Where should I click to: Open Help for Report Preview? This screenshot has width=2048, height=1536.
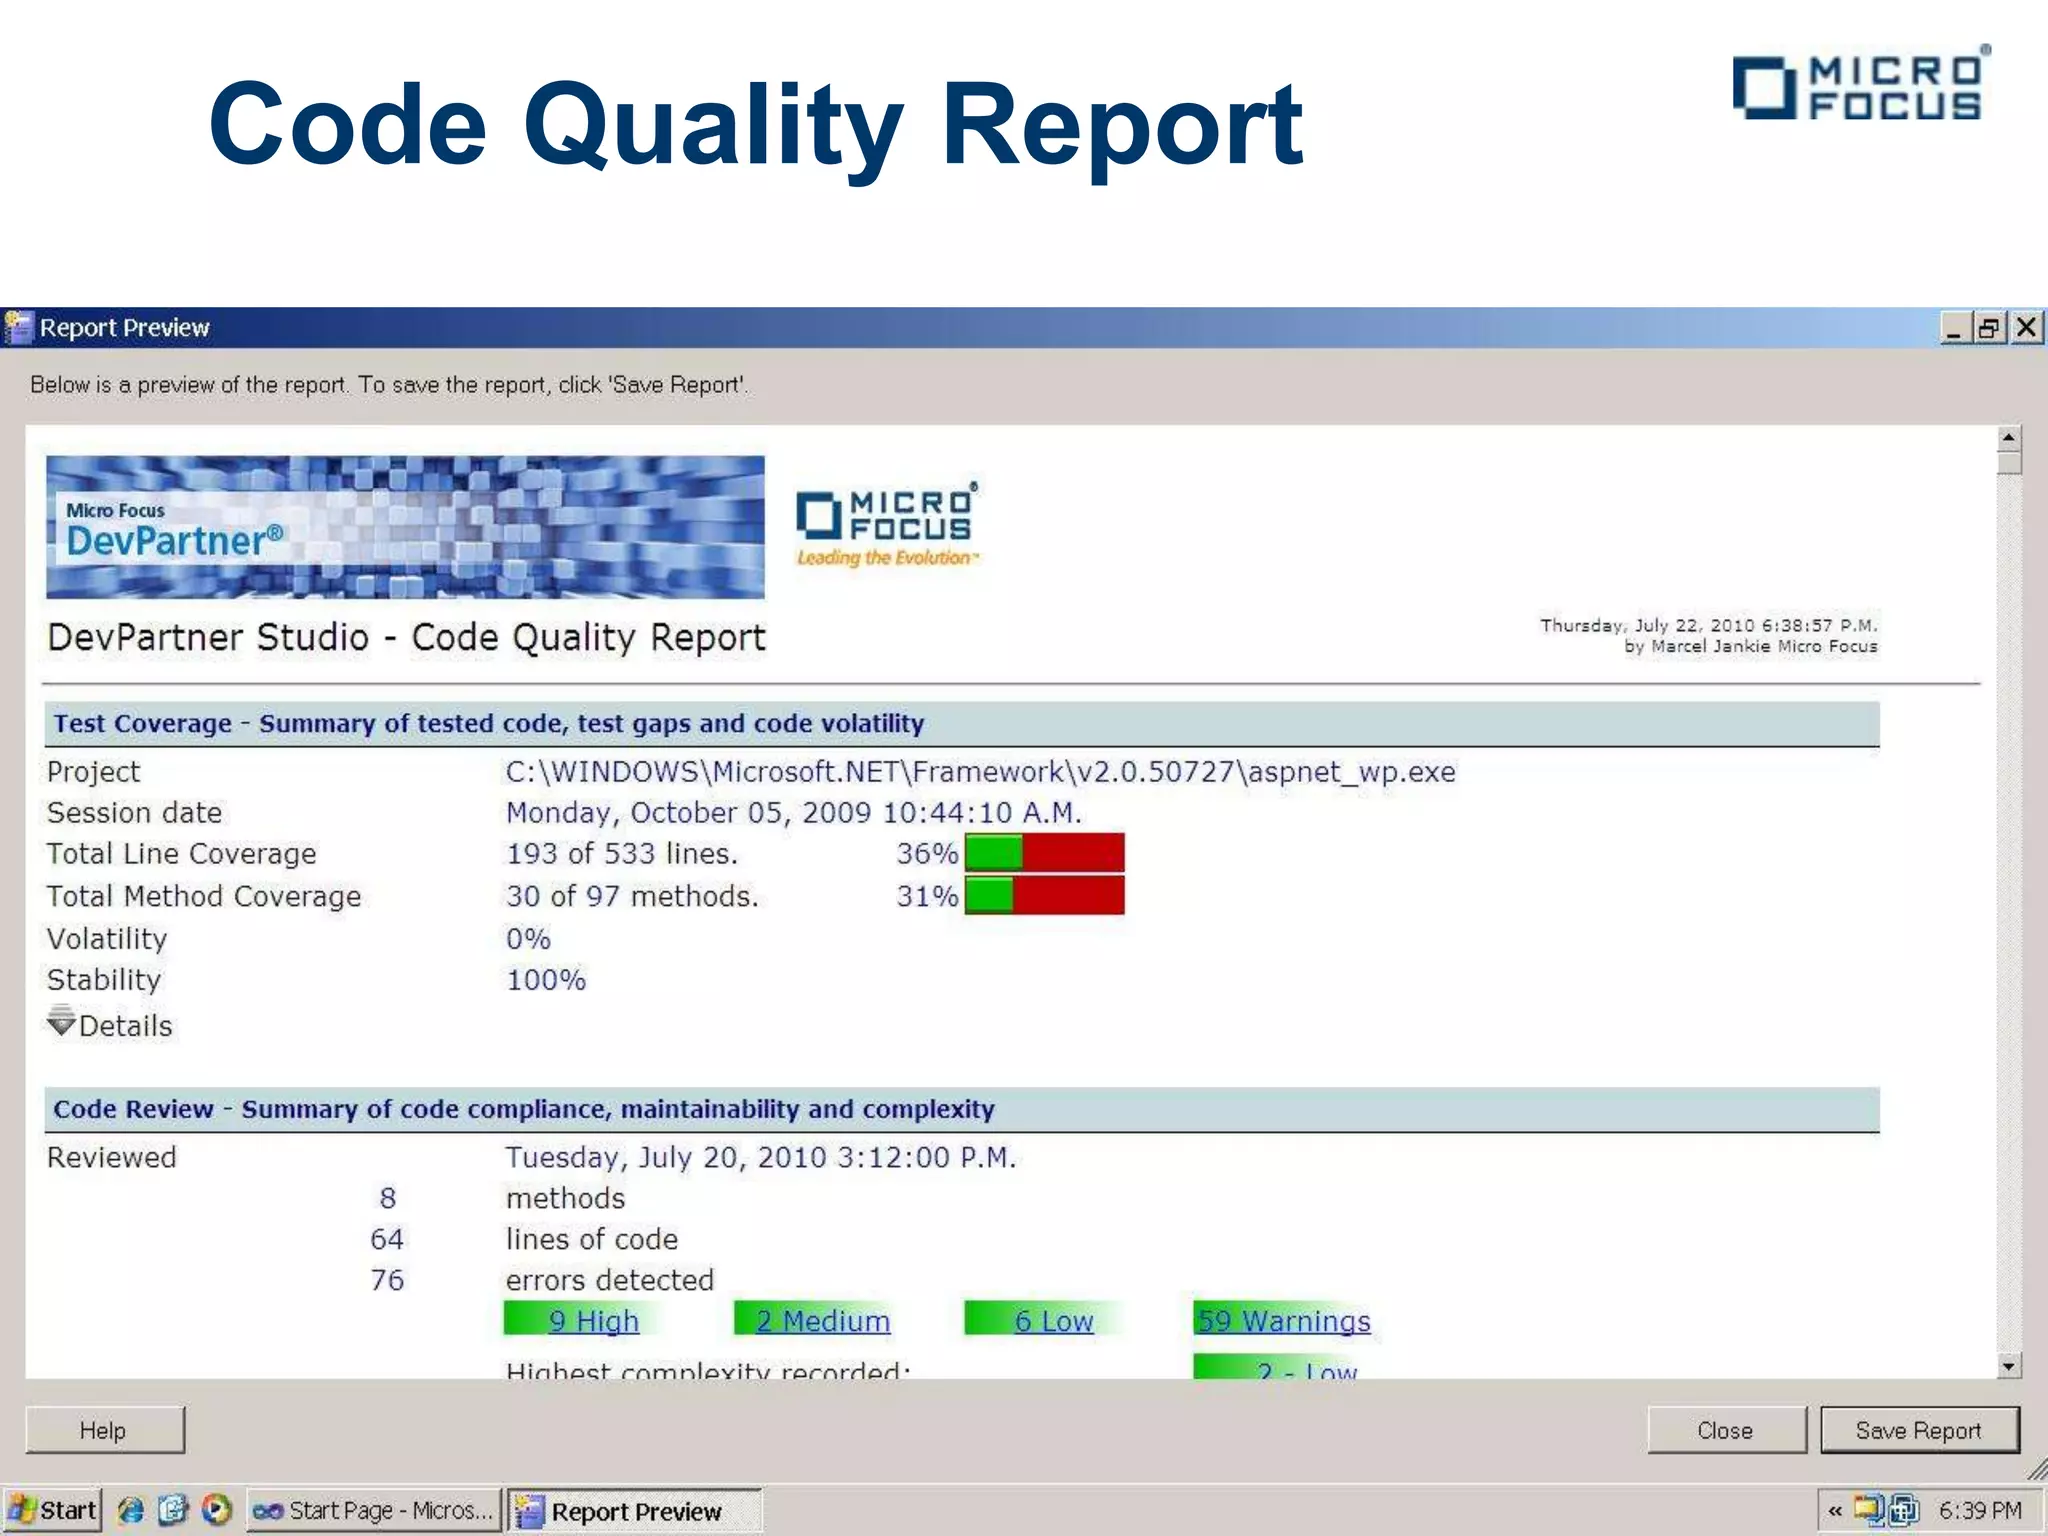(x=104, y=1430)
